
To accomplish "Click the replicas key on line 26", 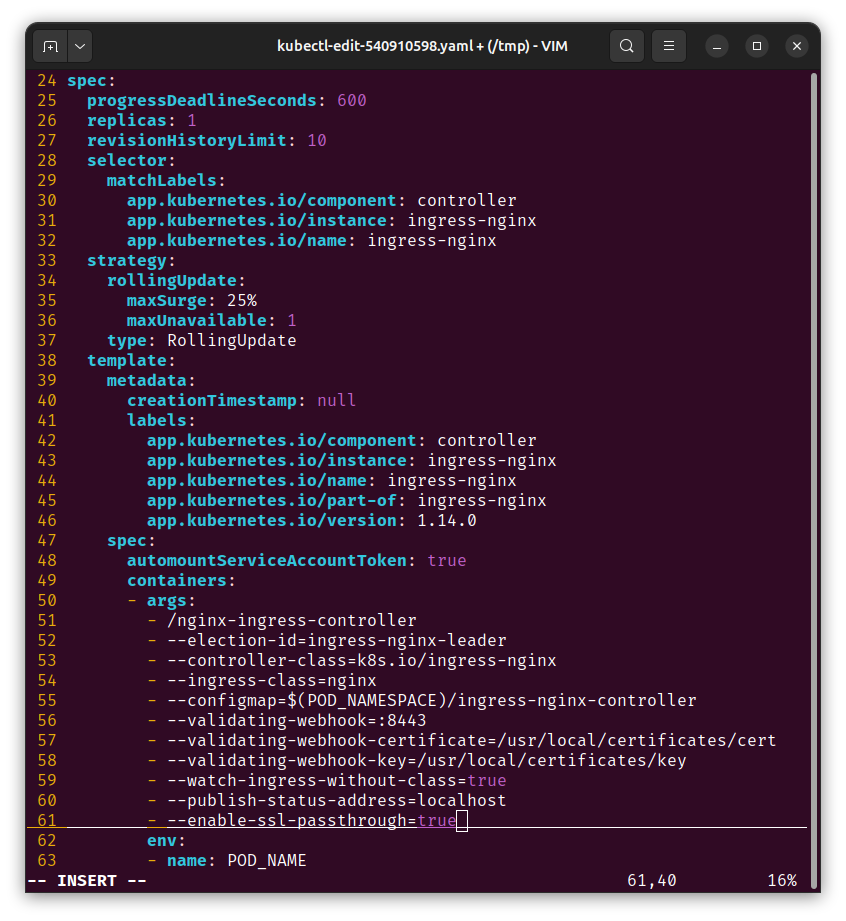I will click(127, 120).
